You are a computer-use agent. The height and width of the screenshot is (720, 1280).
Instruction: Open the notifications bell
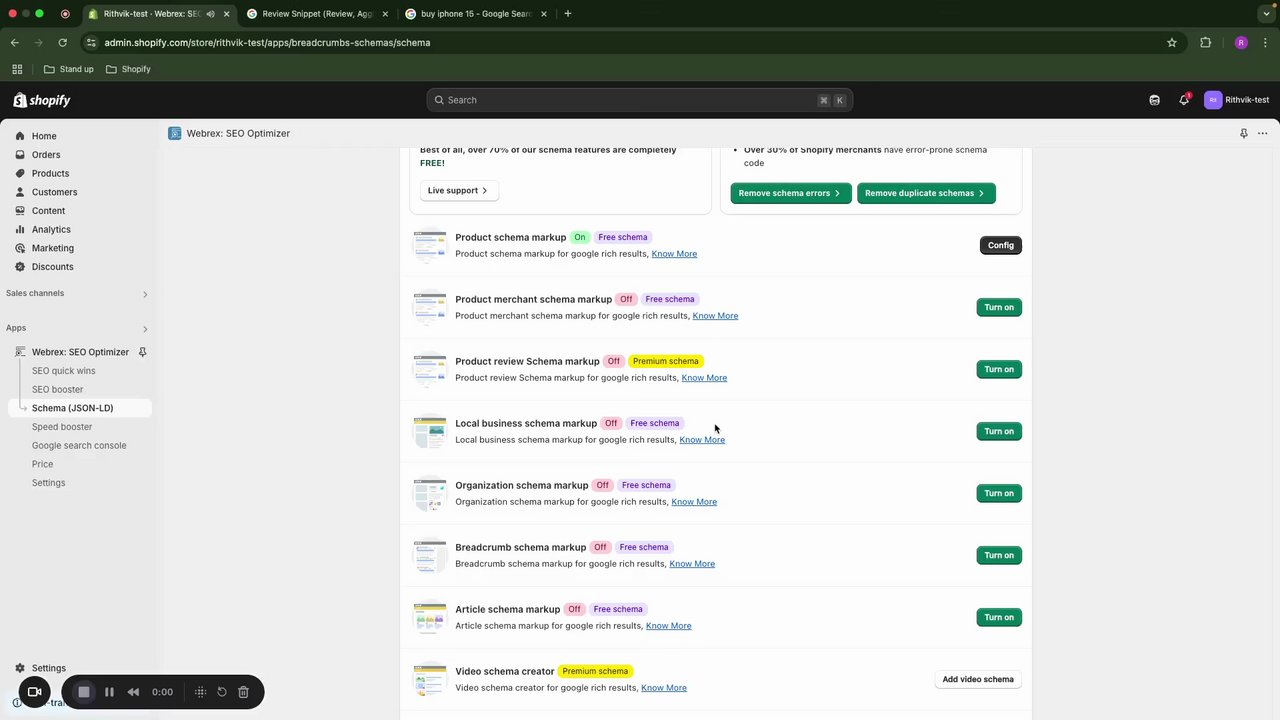pos(1184,100)
